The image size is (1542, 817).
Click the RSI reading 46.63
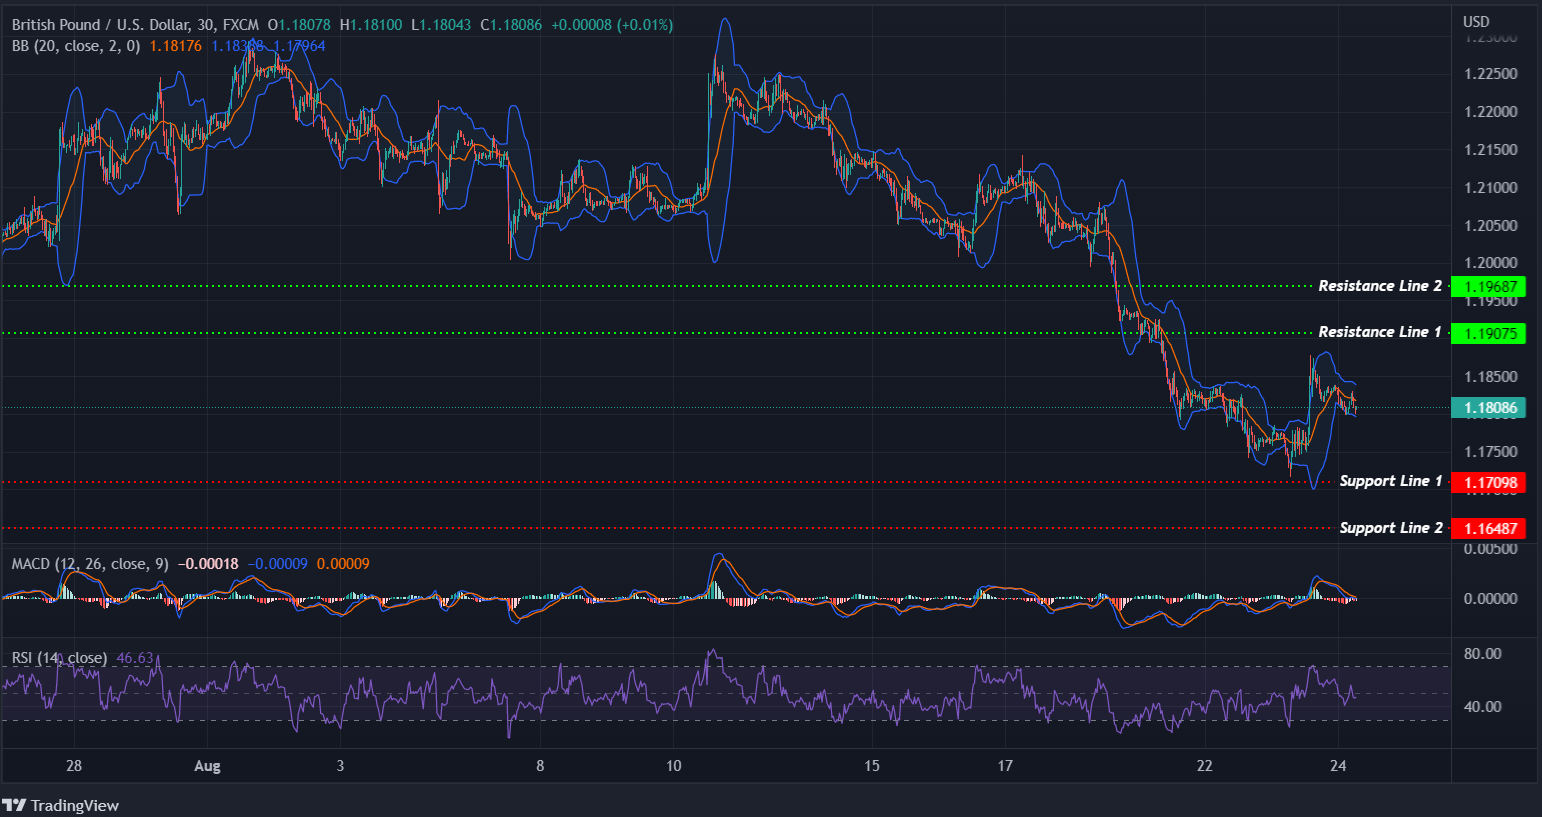[133, 658]
